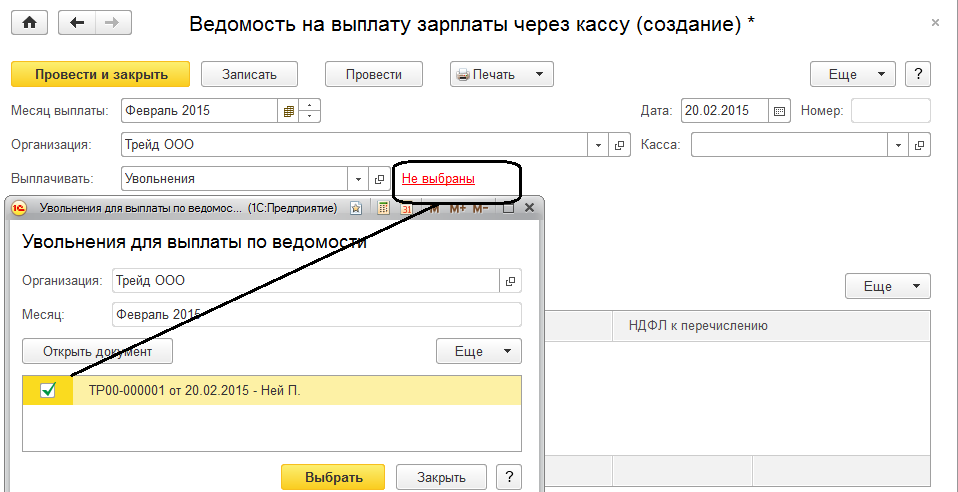Click Провести и закрыть
Image resolution: width=958 pixels, height=492 pixels.
[x=101, y=75]
